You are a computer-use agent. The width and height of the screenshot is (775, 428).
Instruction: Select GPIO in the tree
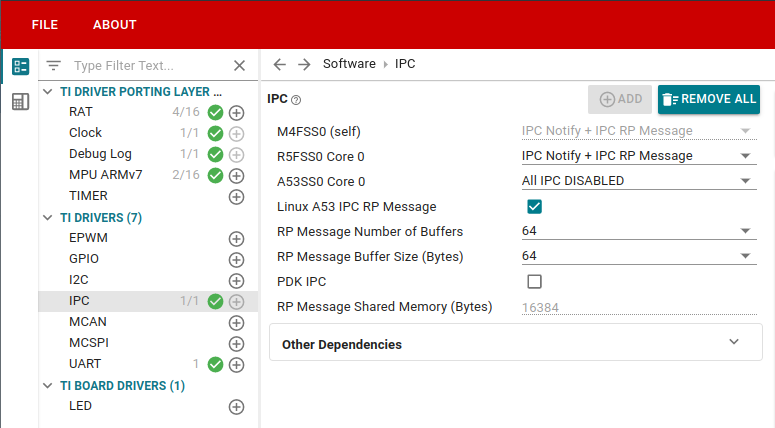tap(84, 258)
